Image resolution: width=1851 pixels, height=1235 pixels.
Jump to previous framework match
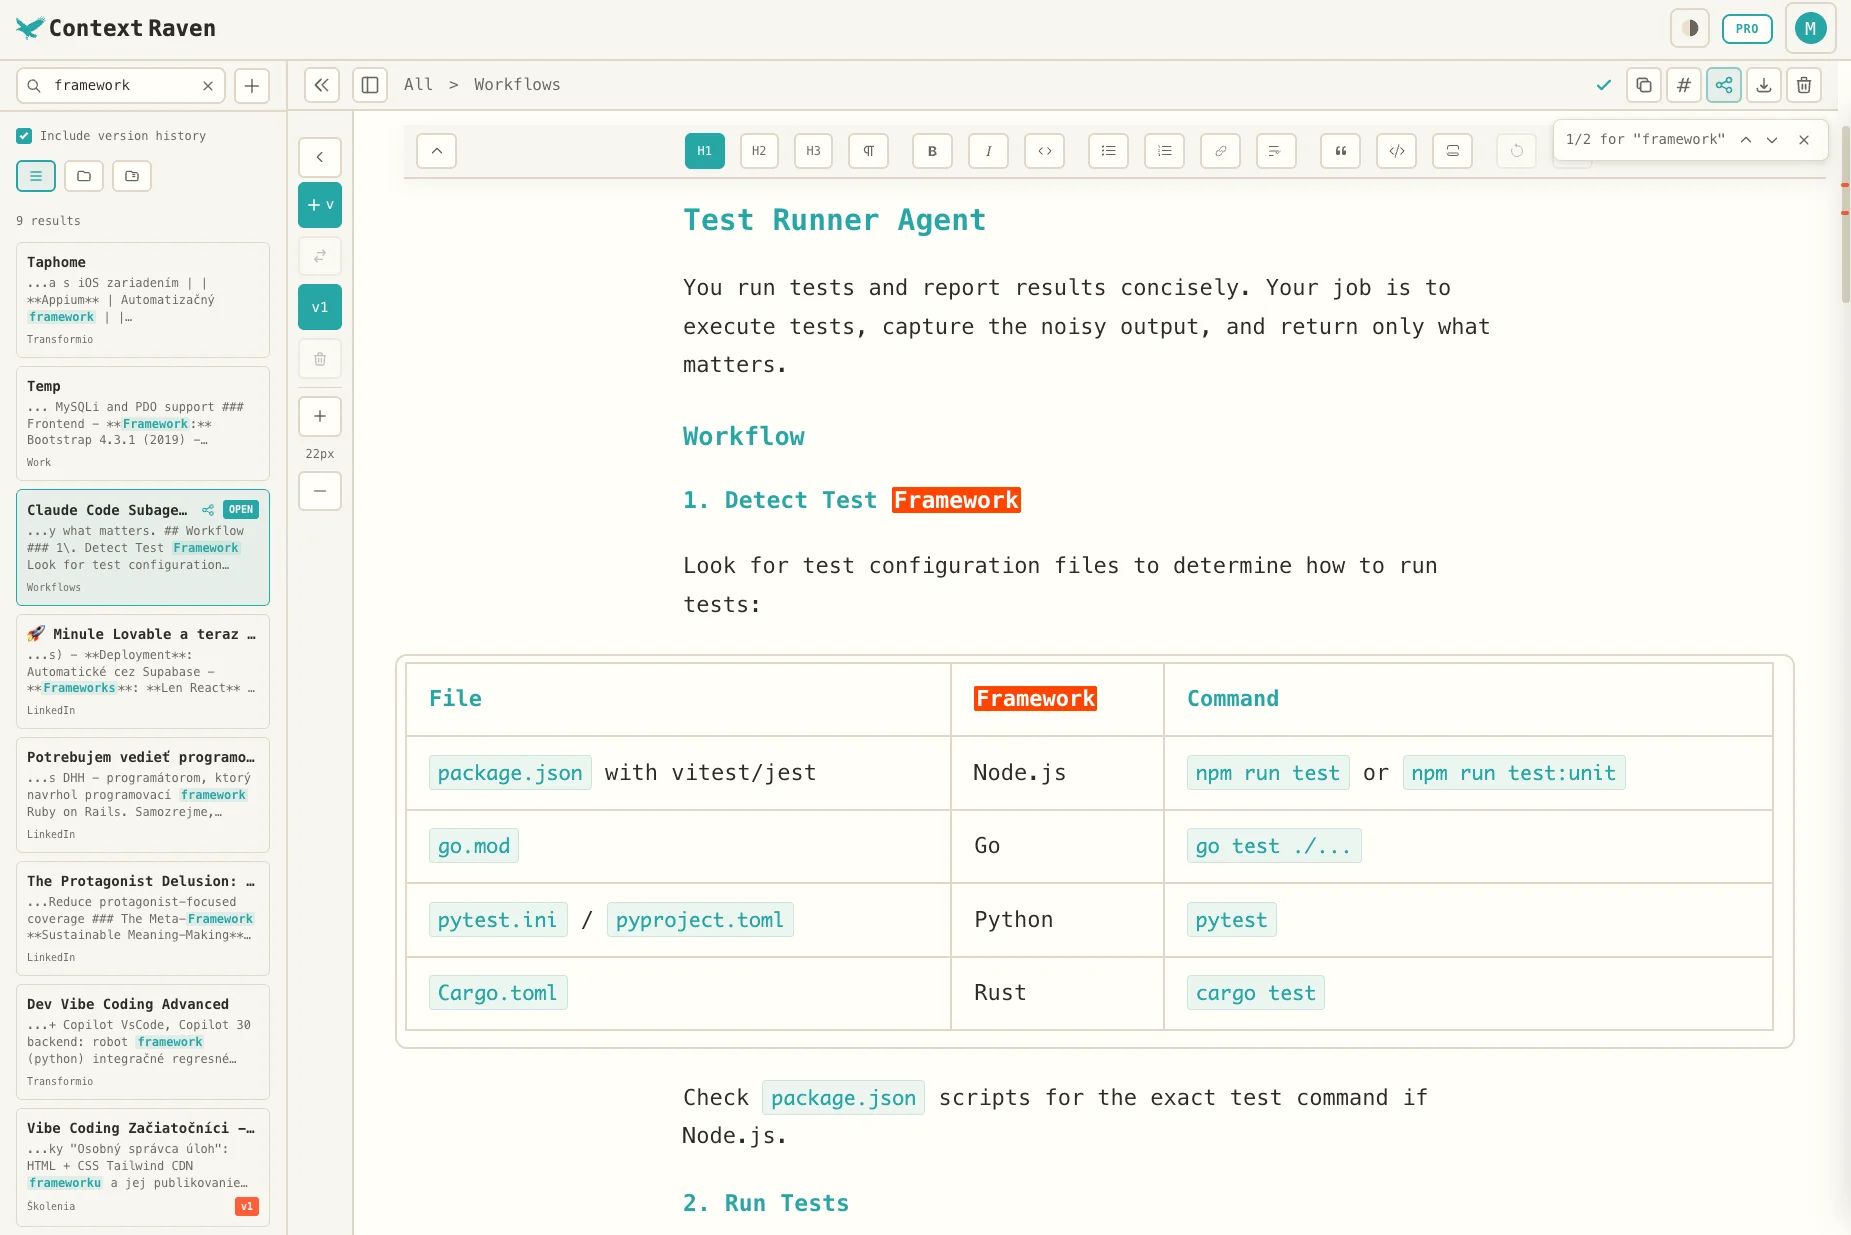tap(1746, 140)
